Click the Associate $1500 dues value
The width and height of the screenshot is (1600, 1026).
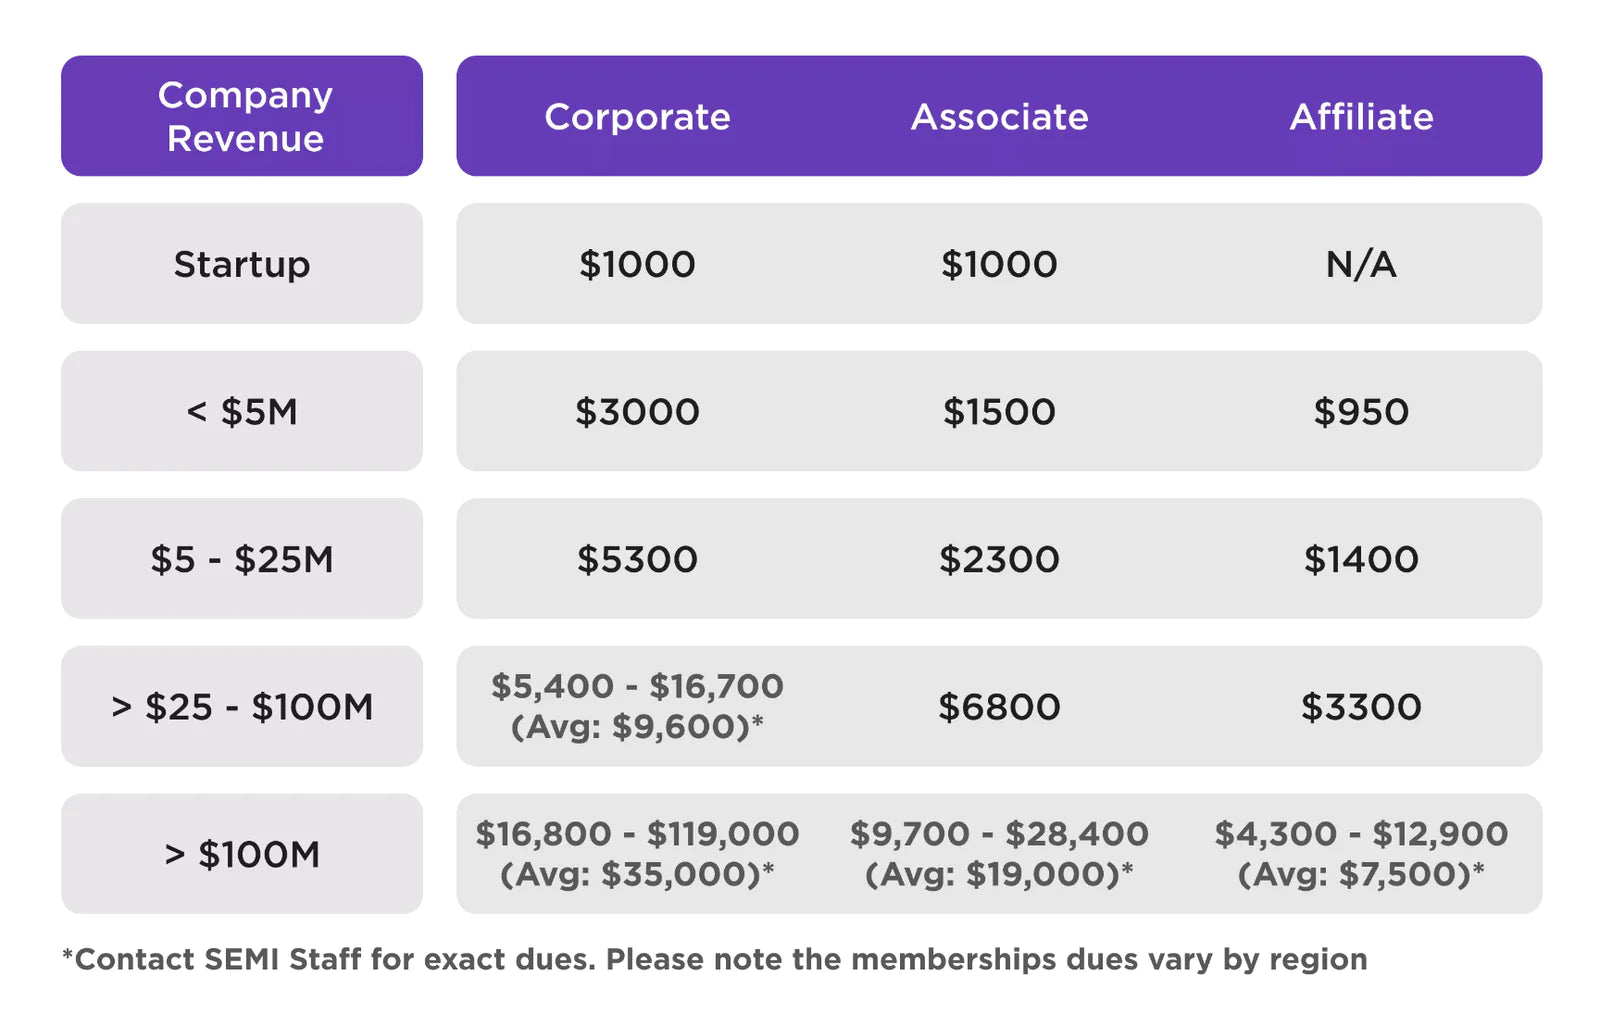pos(999,411)
